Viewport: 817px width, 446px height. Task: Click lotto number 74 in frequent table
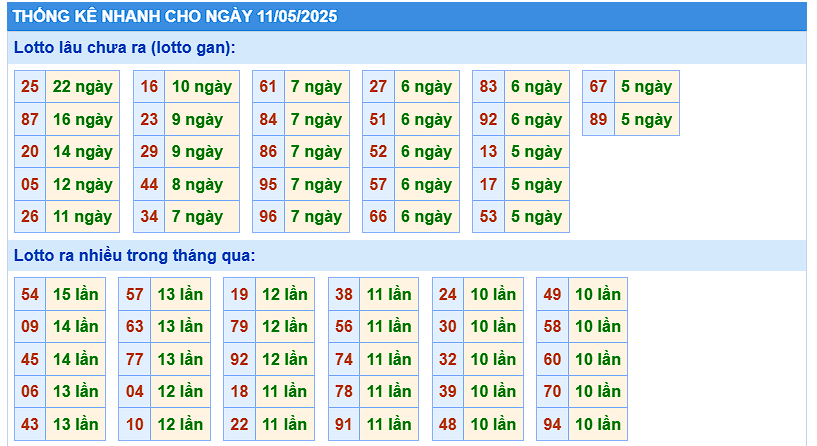coord(344,360)
